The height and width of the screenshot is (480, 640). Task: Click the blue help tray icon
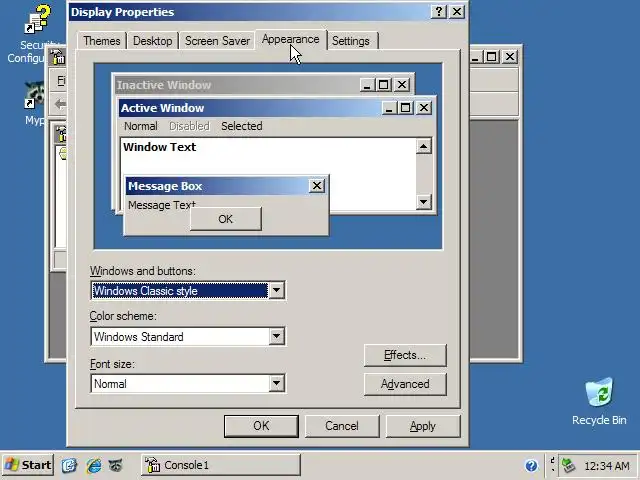tap(531, 465)
